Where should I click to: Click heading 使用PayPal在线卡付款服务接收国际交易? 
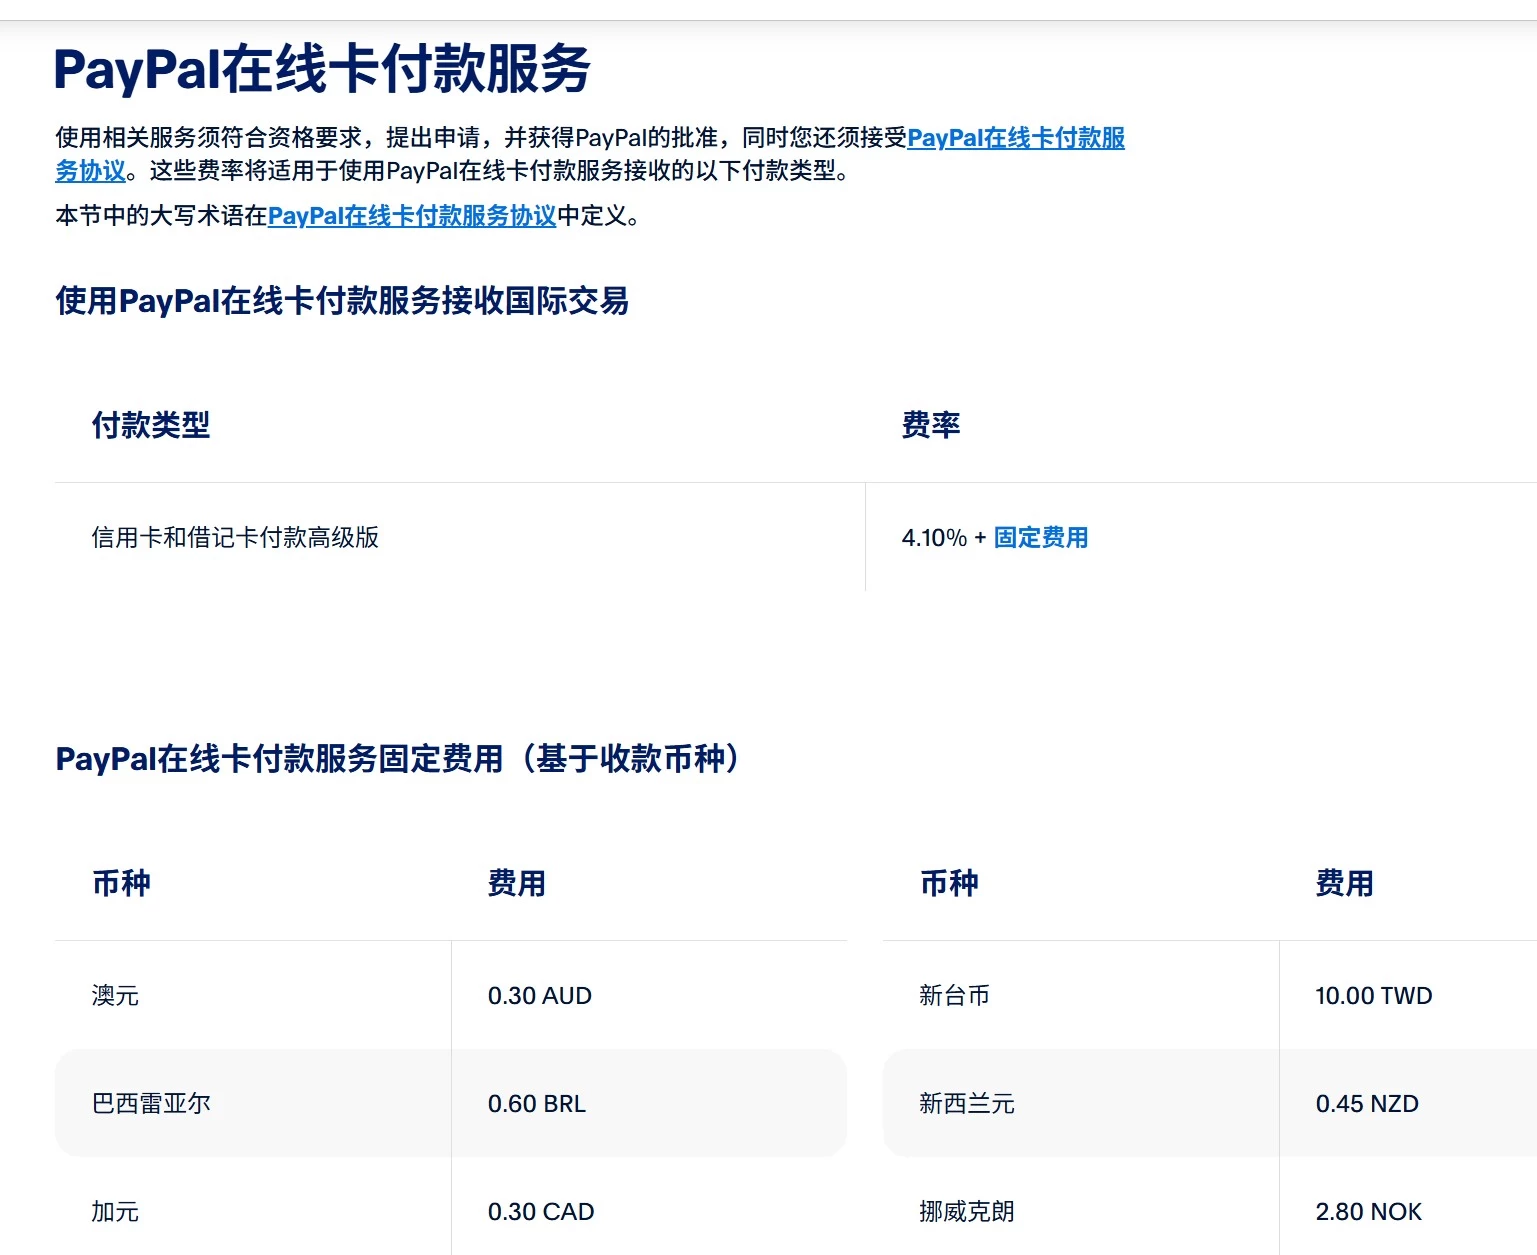coord(342,301)
